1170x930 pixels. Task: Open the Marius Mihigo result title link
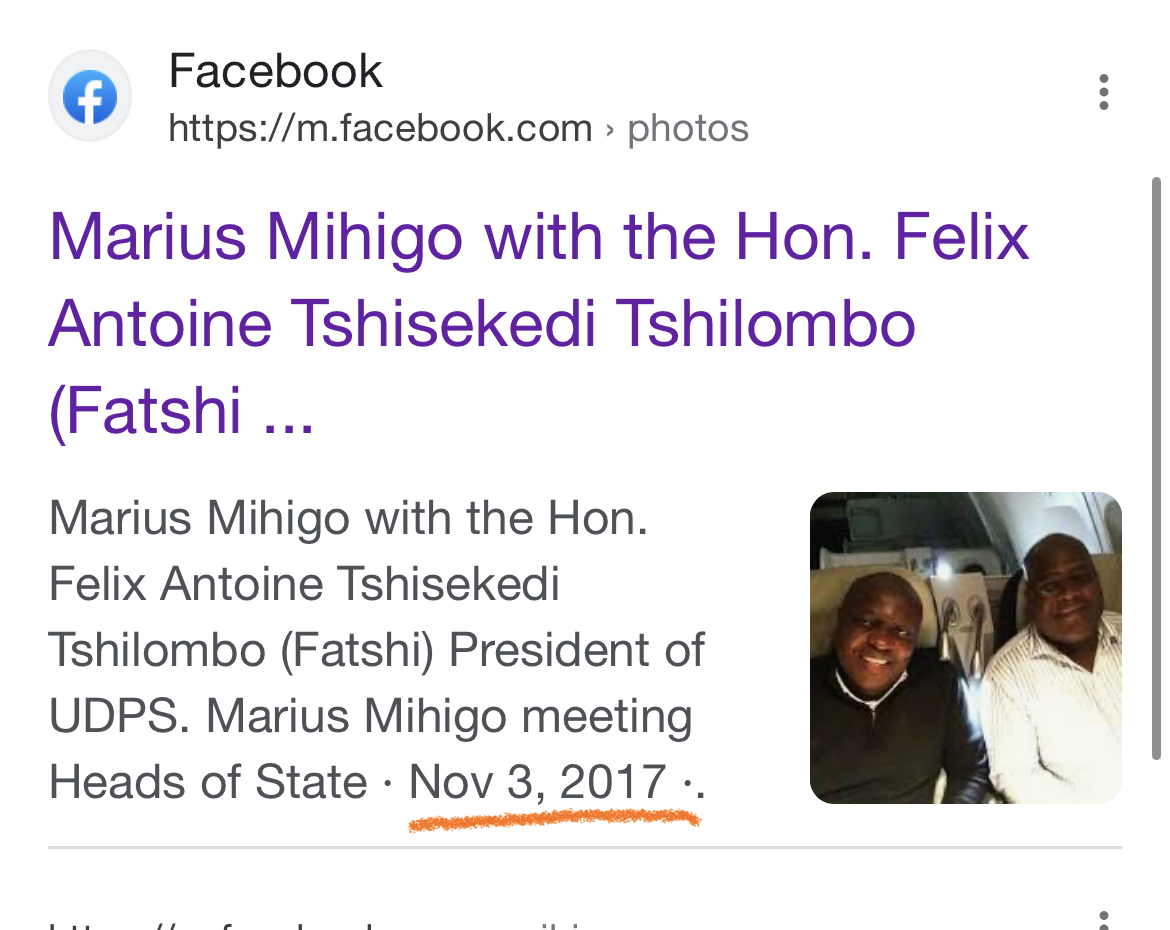[538, 238]
